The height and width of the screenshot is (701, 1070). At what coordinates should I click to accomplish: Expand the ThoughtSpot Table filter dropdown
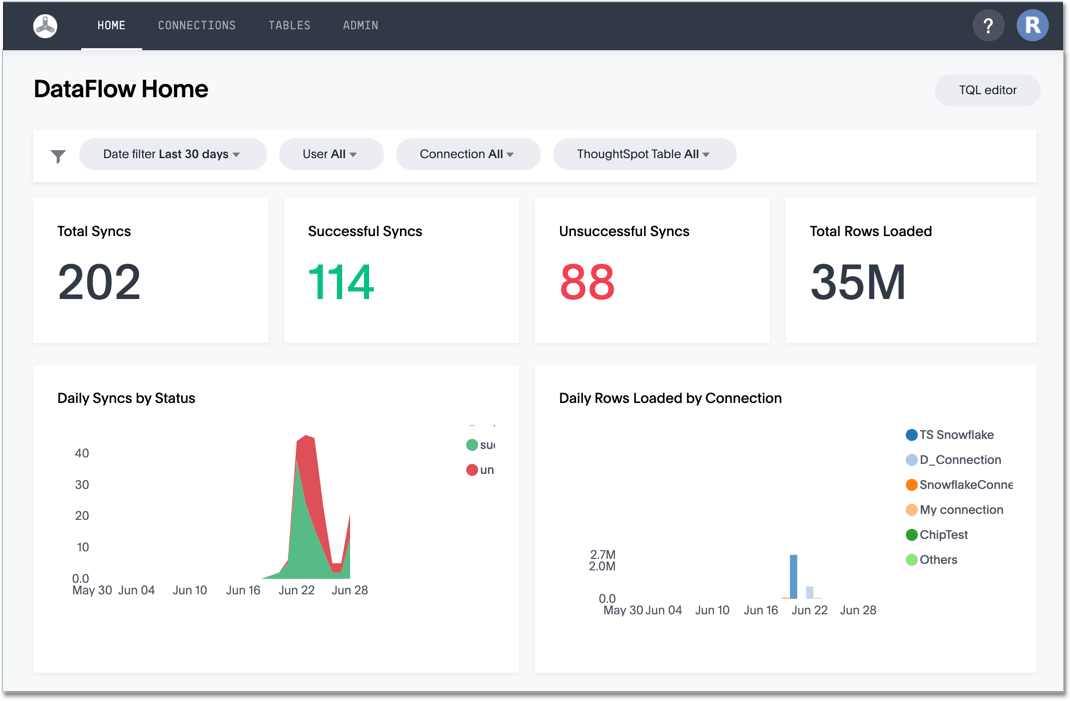pyautogui.click(x=644, y=154)
